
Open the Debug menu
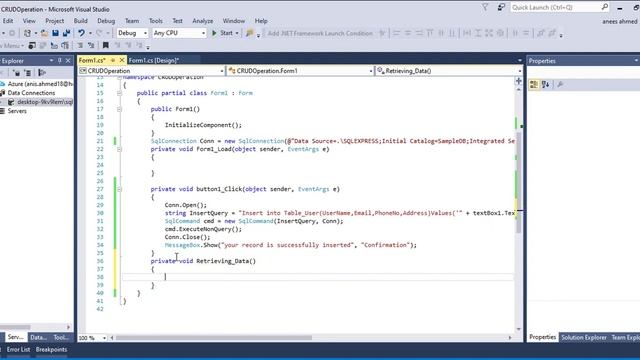106,21
